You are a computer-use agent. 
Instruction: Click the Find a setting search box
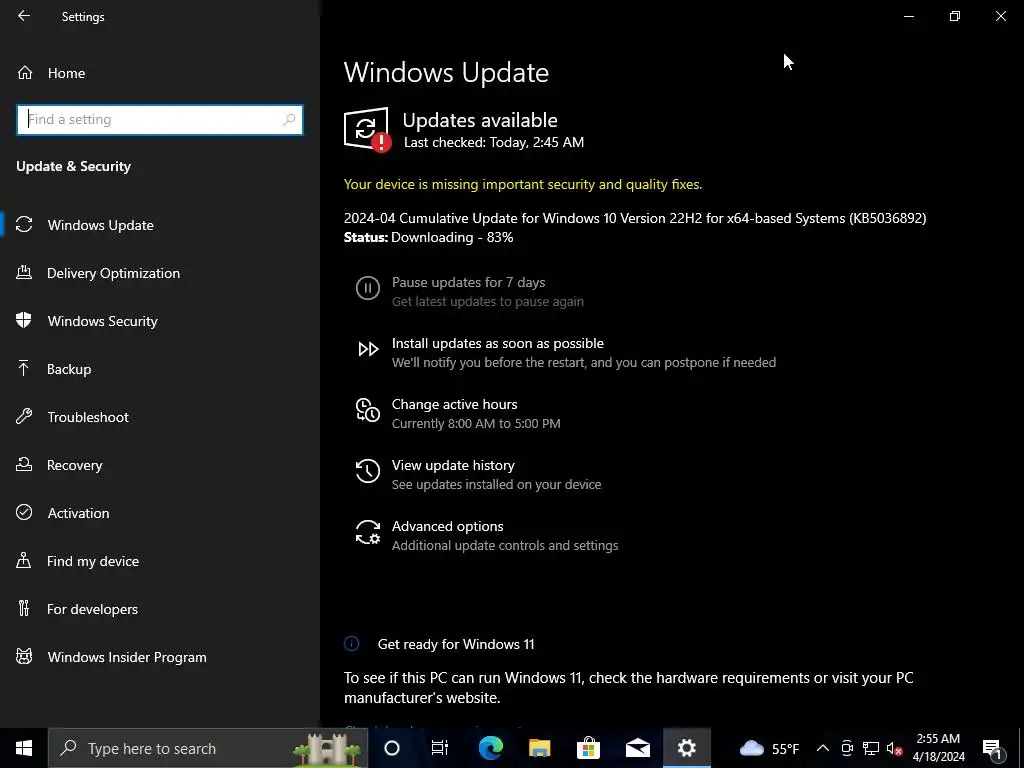pyautogui.click(x=160, y=120)
